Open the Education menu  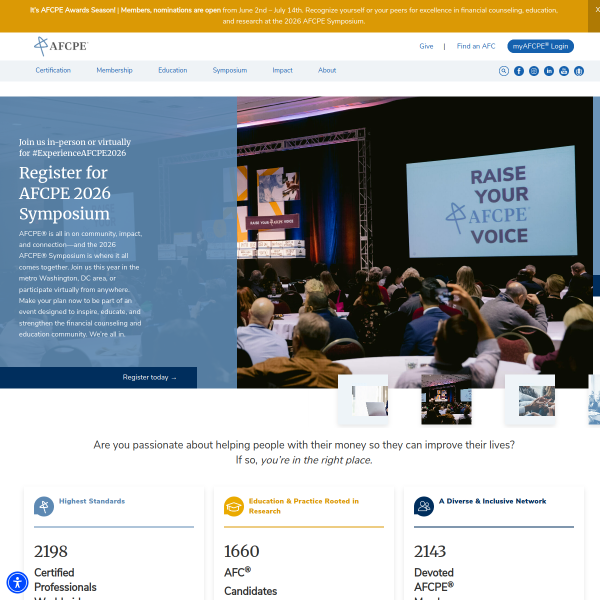(x=173, y=70)
